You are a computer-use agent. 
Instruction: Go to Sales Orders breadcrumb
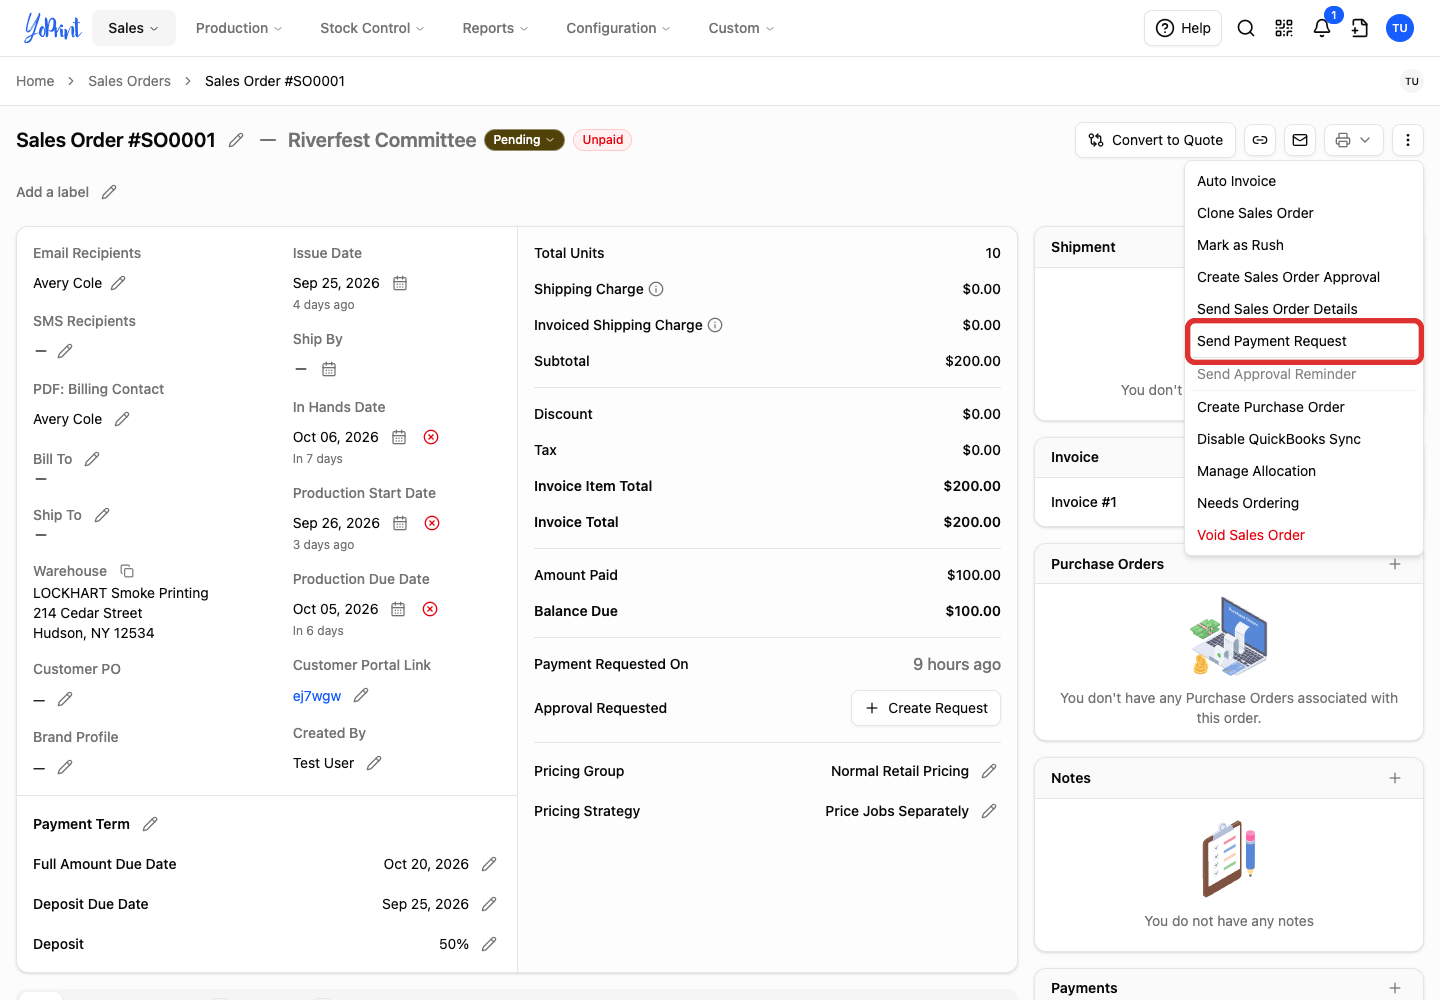pyautogui.click(x=129, y=81)
